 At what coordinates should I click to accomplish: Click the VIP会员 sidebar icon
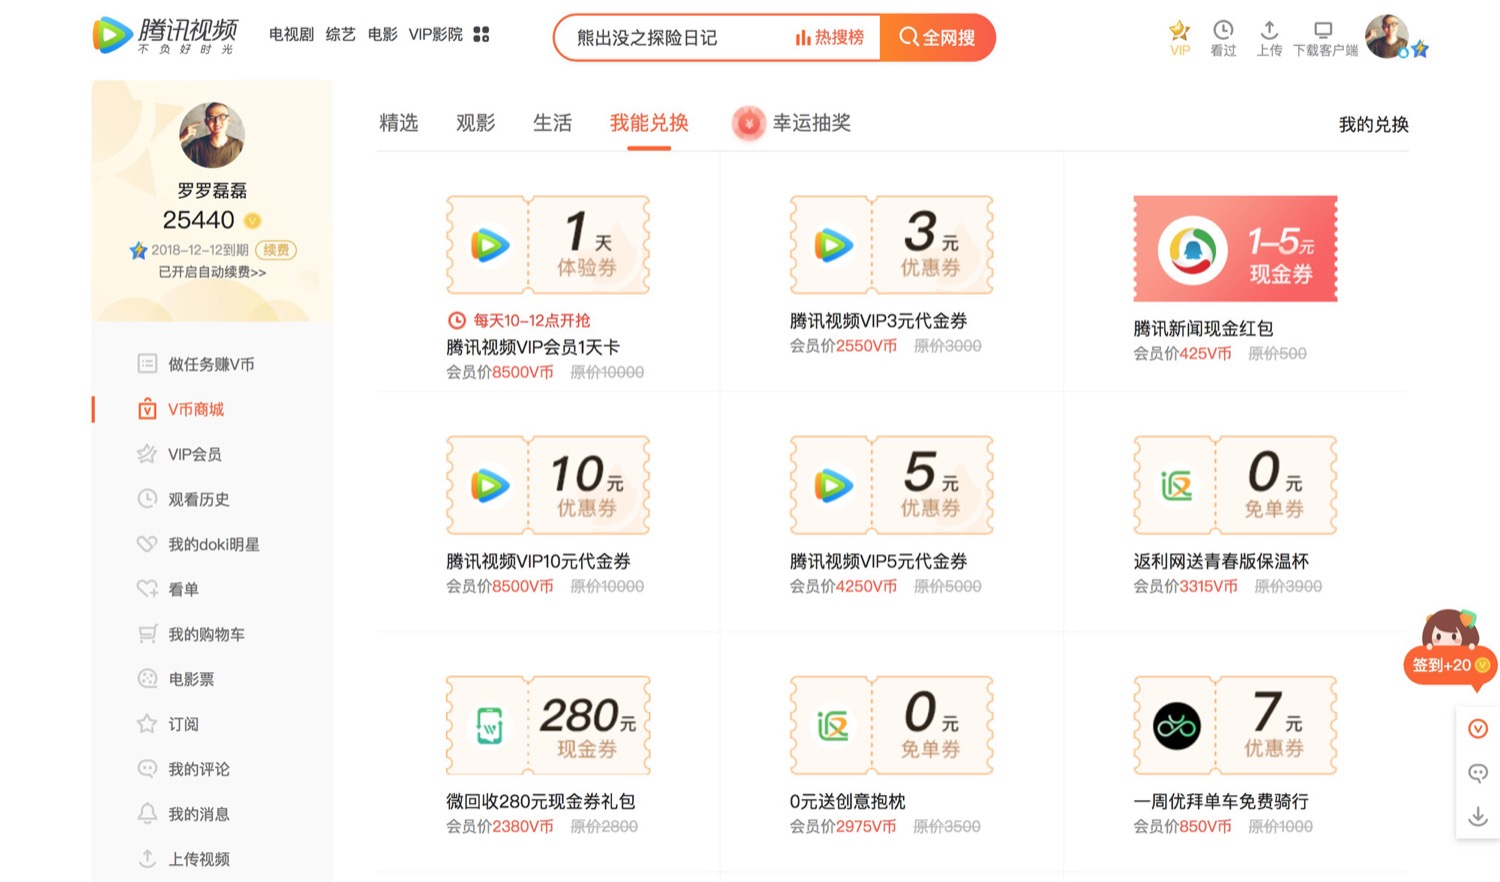(x=147, y=453)
